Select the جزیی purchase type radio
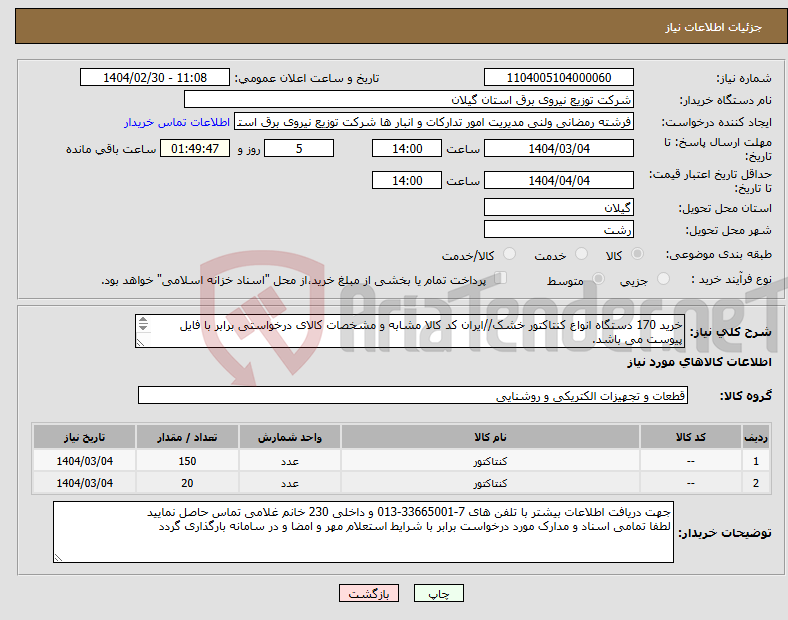Image resolution: width=788 pixels, height=620 pixels. 663,278
